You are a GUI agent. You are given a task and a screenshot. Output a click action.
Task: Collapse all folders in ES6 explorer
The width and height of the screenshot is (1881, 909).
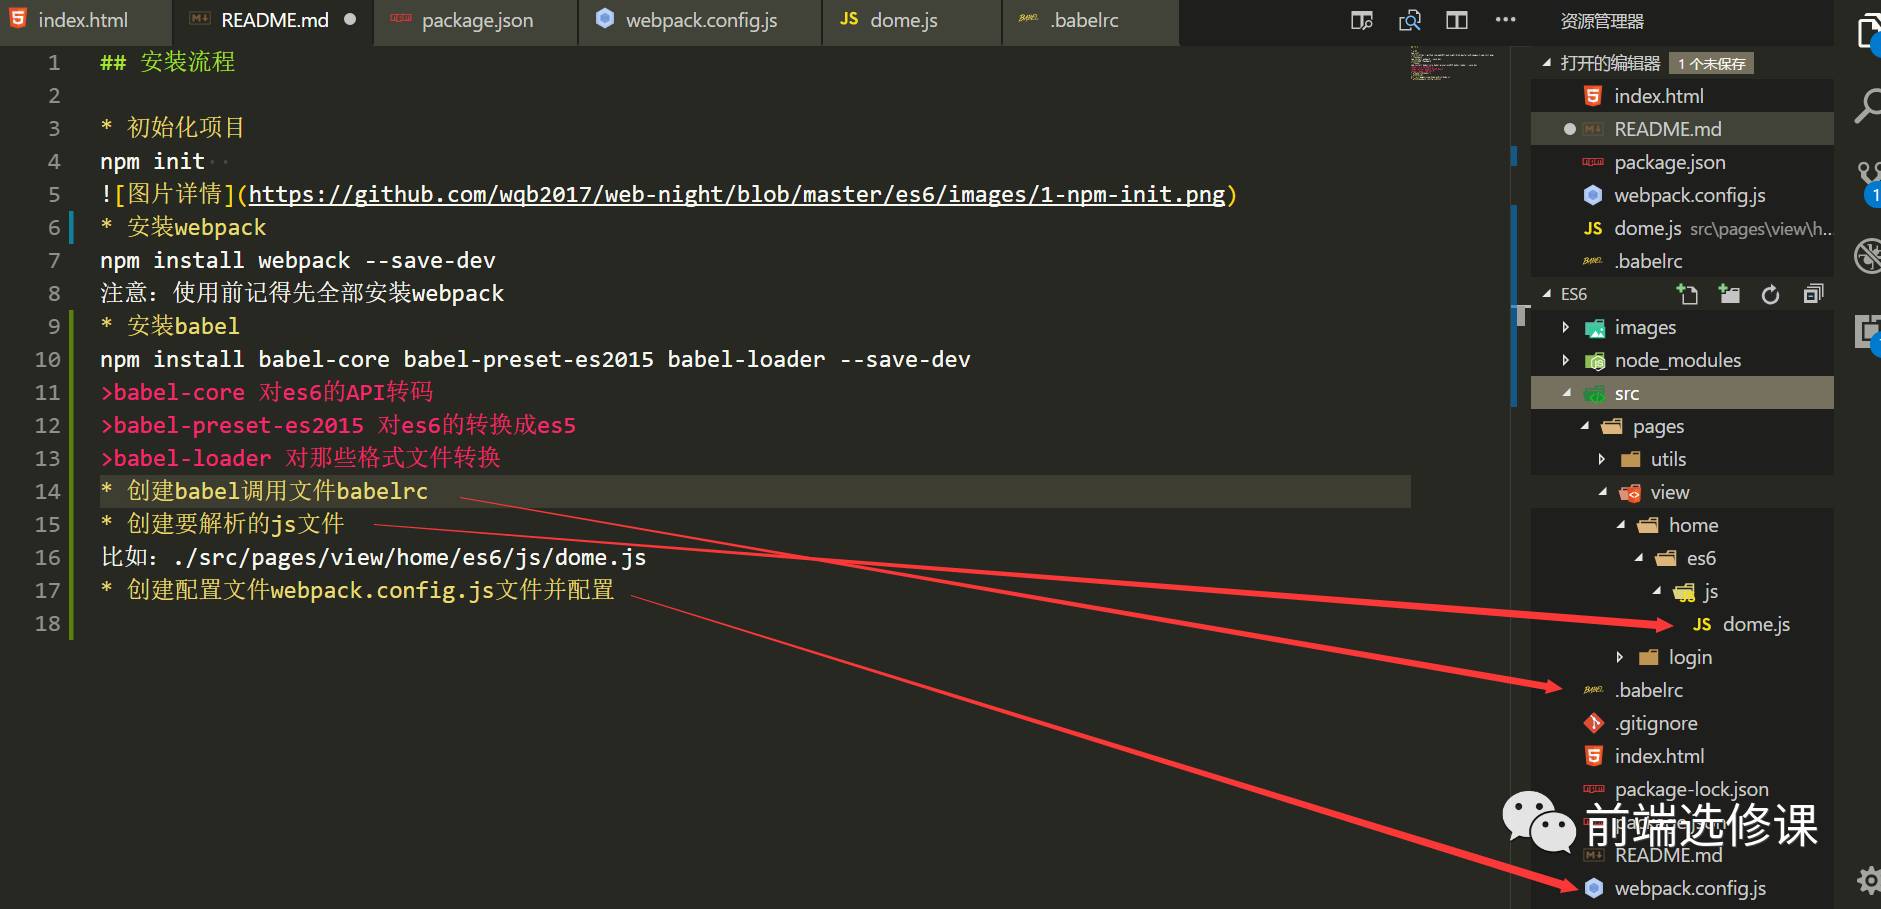pyautogui.click(x=1812, y=294)
